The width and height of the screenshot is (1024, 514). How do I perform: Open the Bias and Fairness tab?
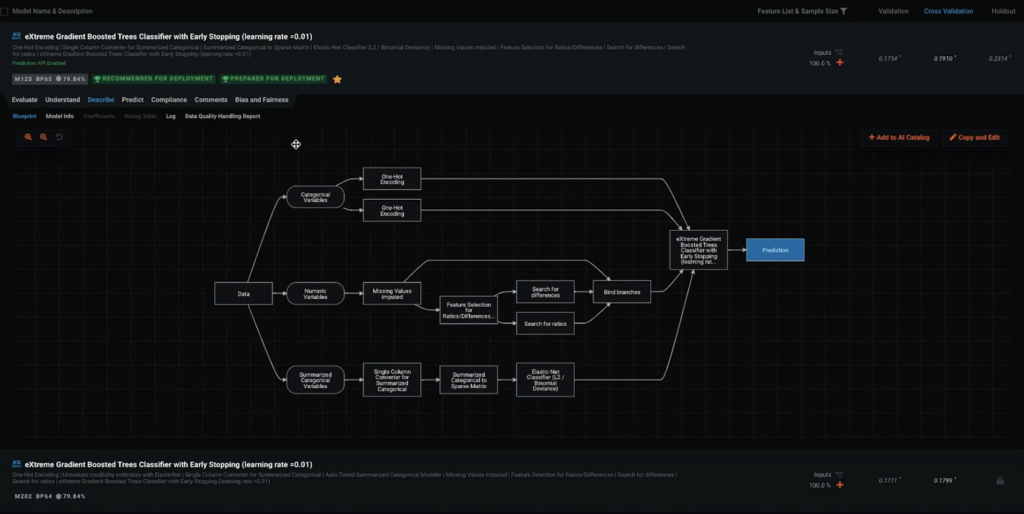[x=263, y=100]
